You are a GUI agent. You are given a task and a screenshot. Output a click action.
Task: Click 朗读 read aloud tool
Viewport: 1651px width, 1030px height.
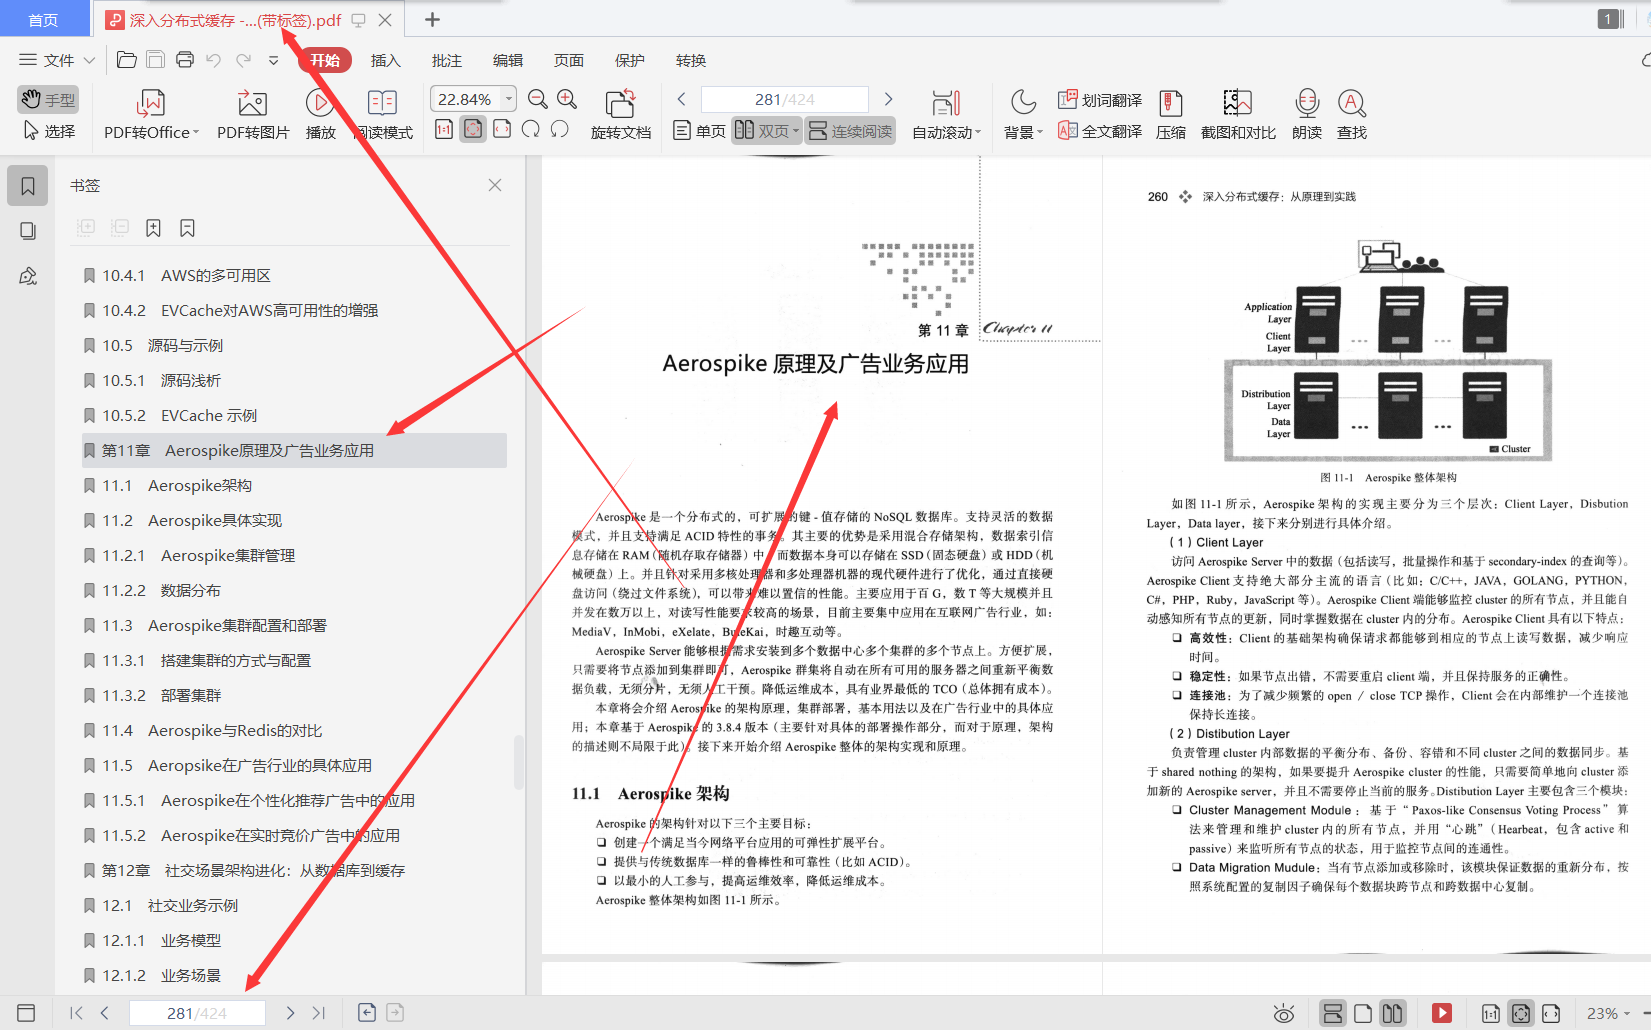coord(1306,115)
